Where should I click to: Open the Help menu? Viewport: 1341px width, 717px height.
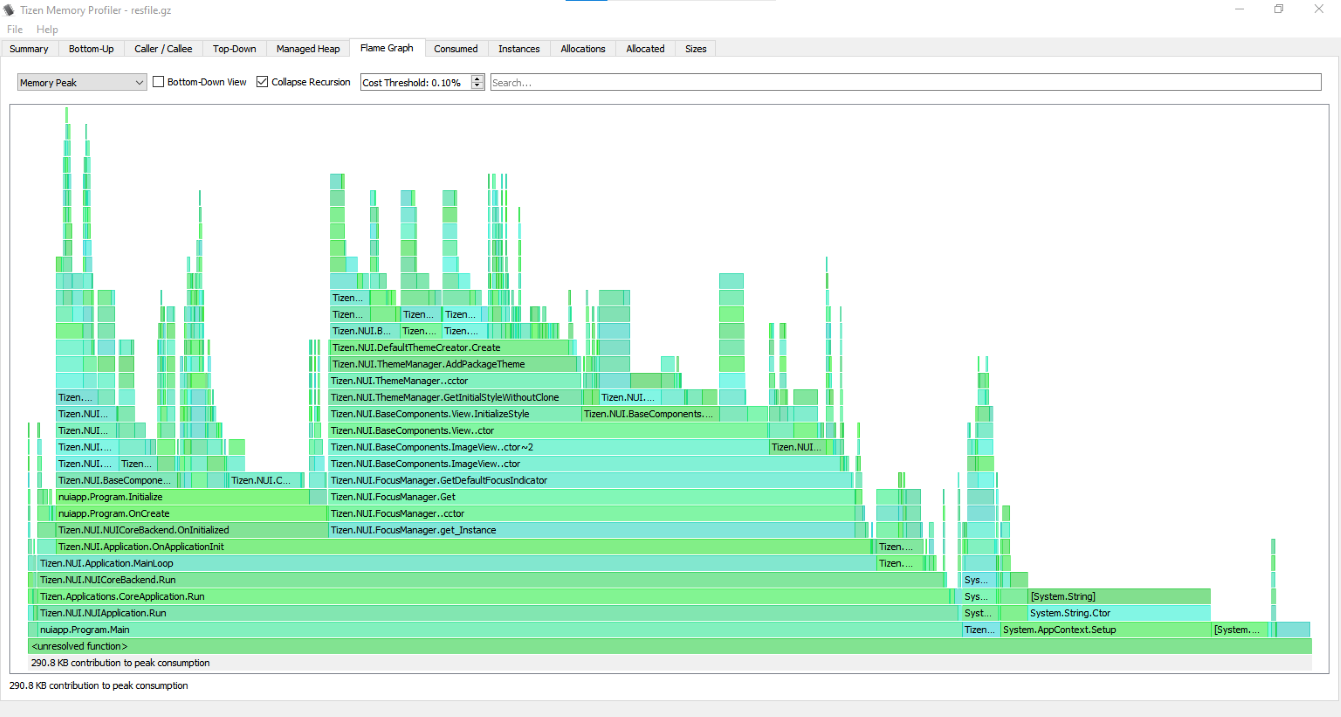[46, 29]
